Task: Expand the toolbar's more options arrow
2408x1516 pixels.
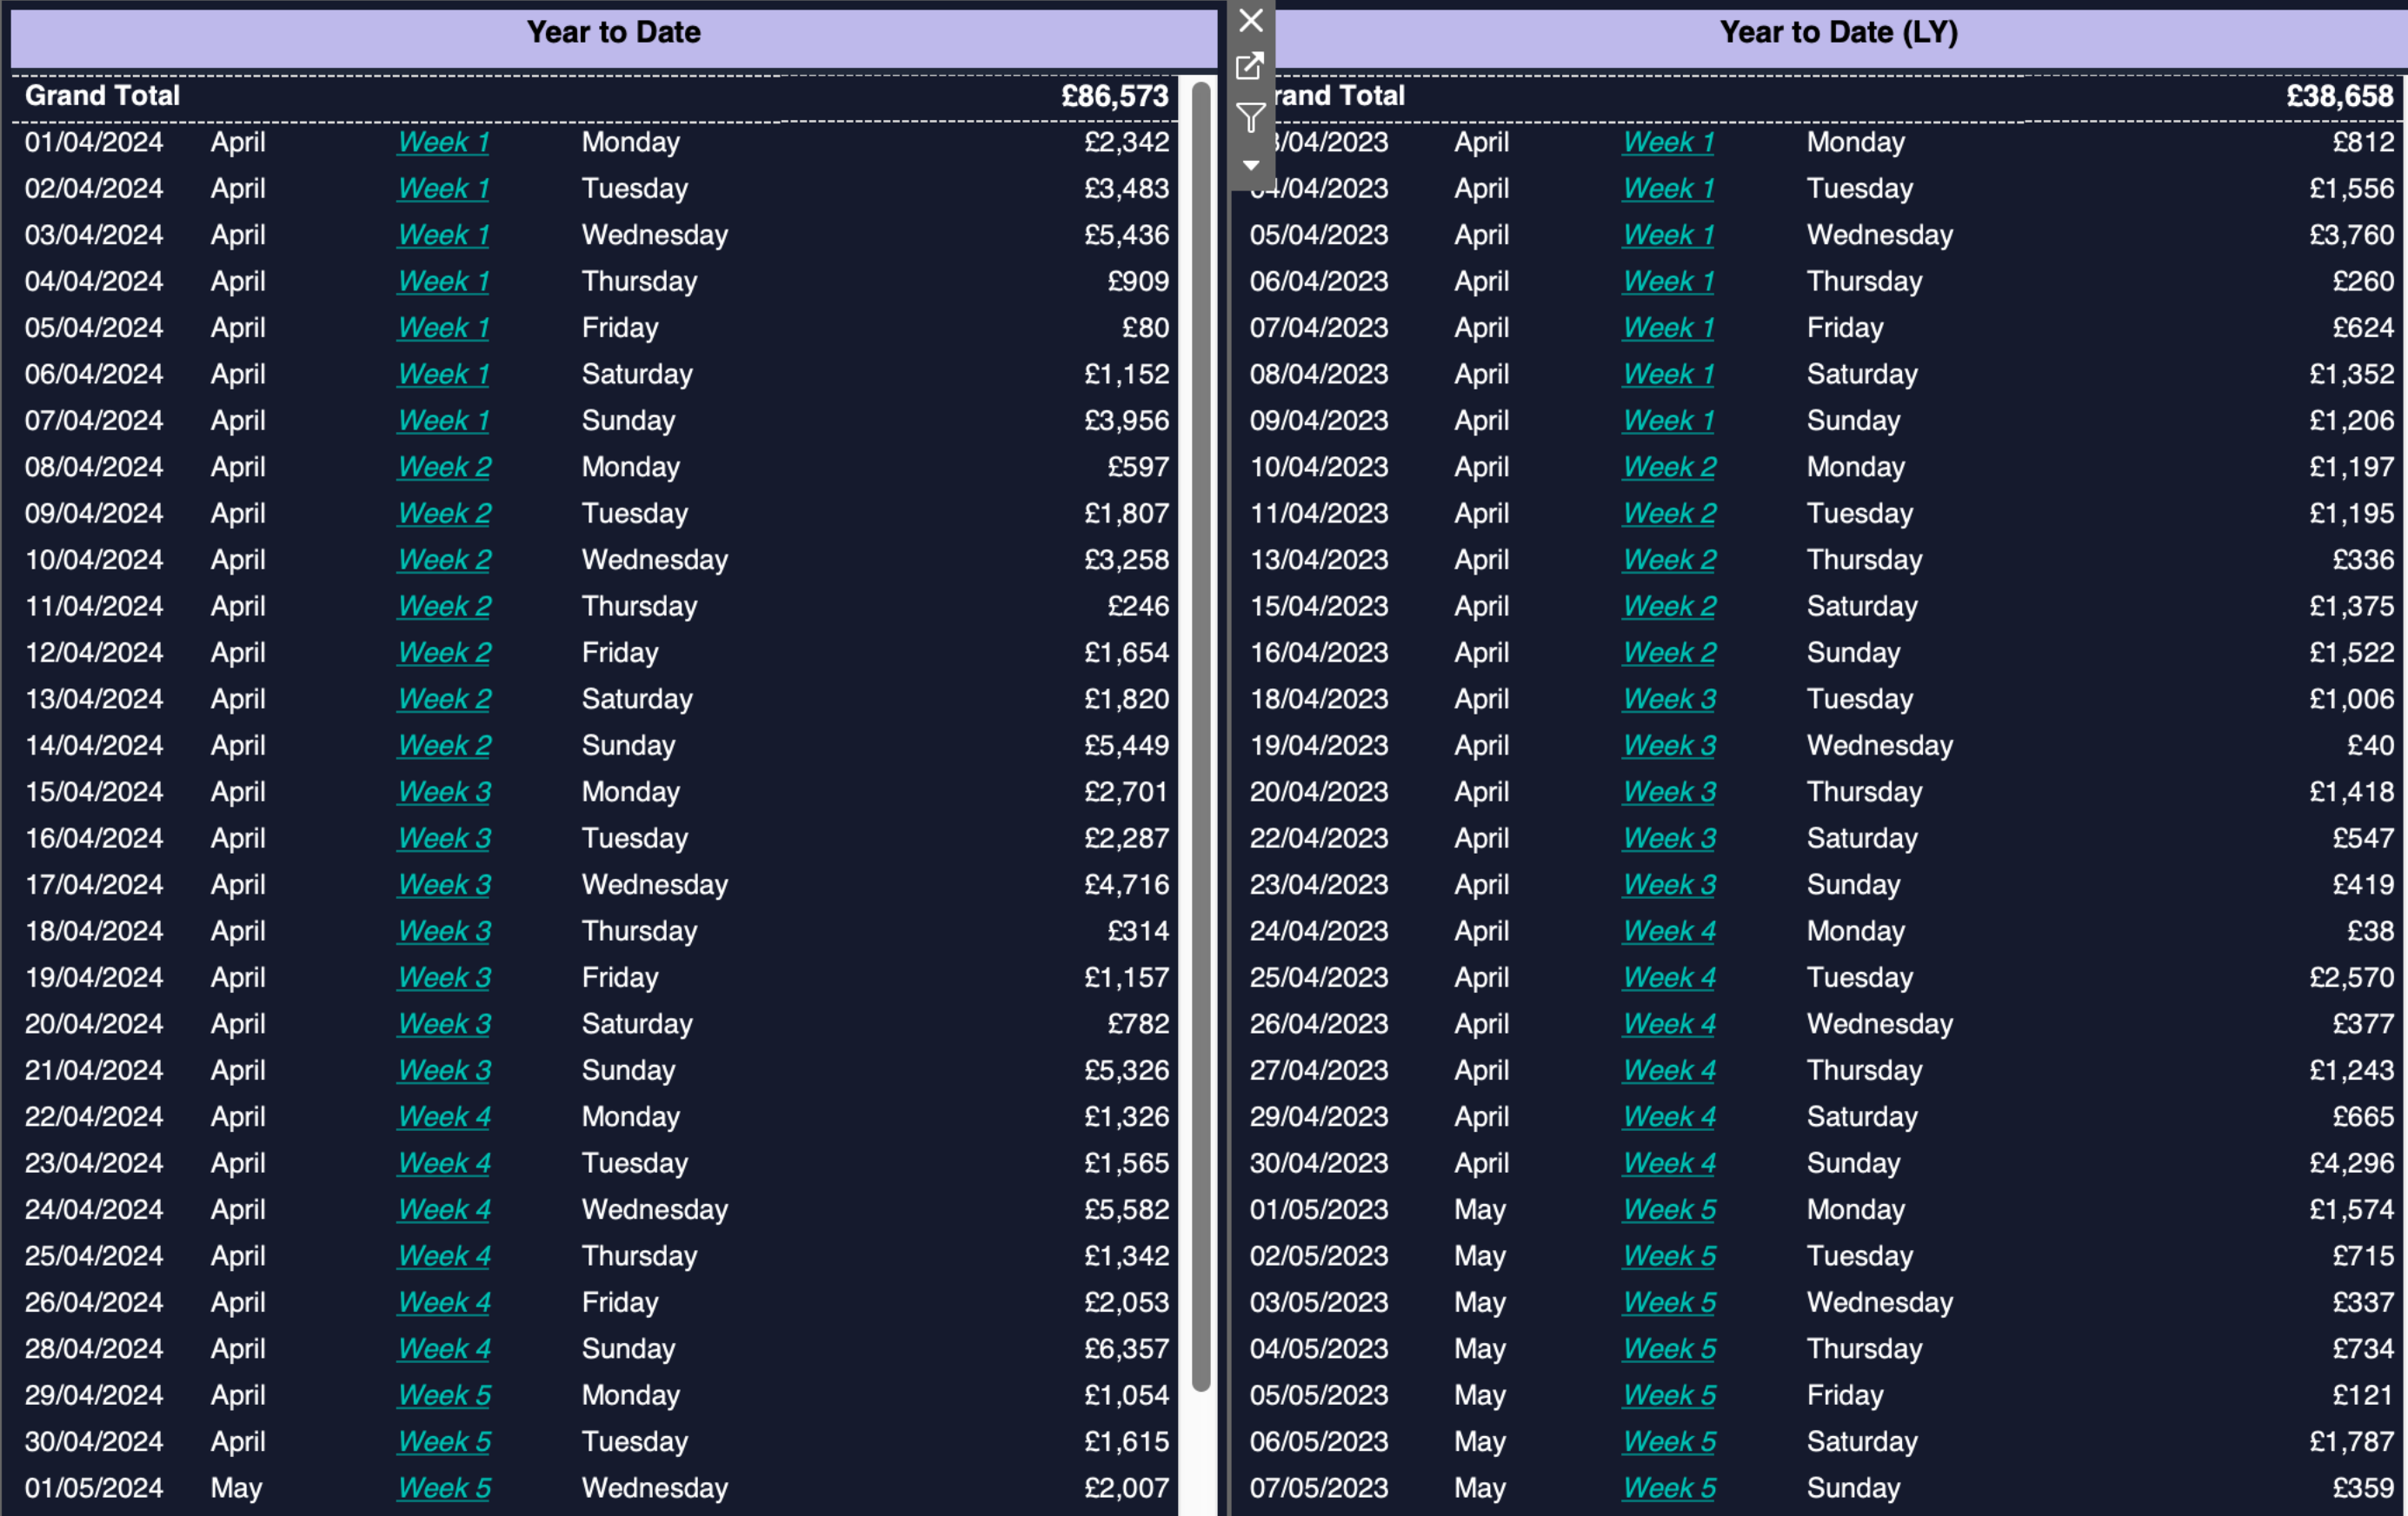Action: click(x=1250, y=165)
